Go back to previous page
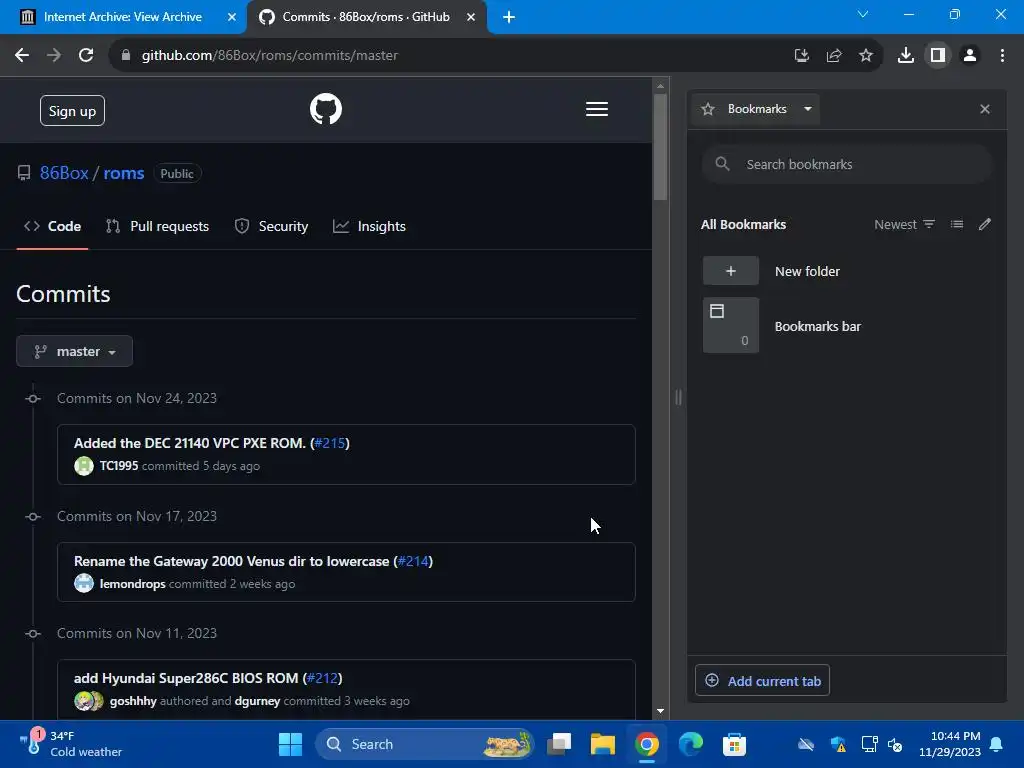This screenshot has width=1024, height=768. coord(22,56)
